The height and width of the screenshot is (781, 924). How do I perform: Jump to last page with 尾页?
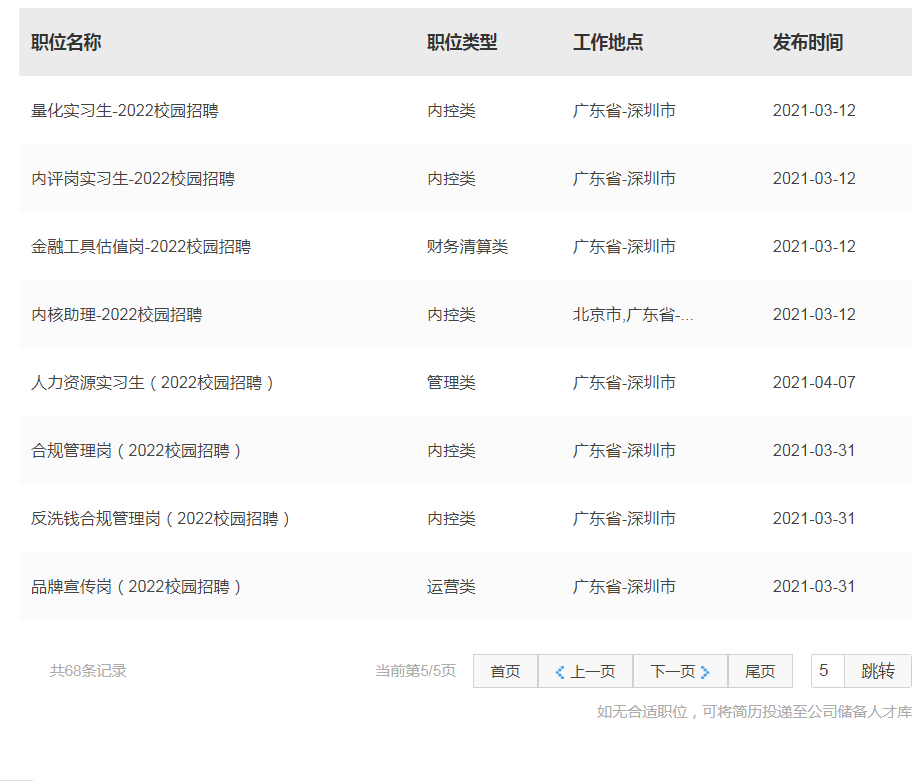(760, 671)
